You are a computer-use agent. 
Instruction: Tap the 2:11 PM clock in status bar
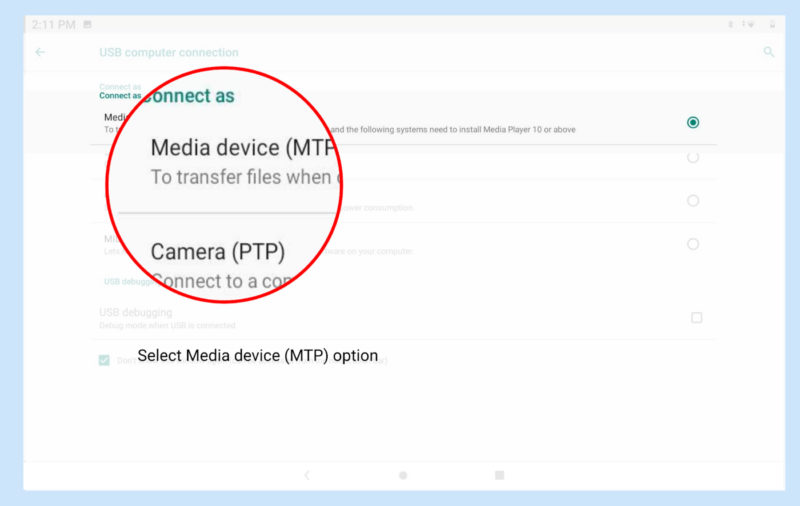point(53,23)
